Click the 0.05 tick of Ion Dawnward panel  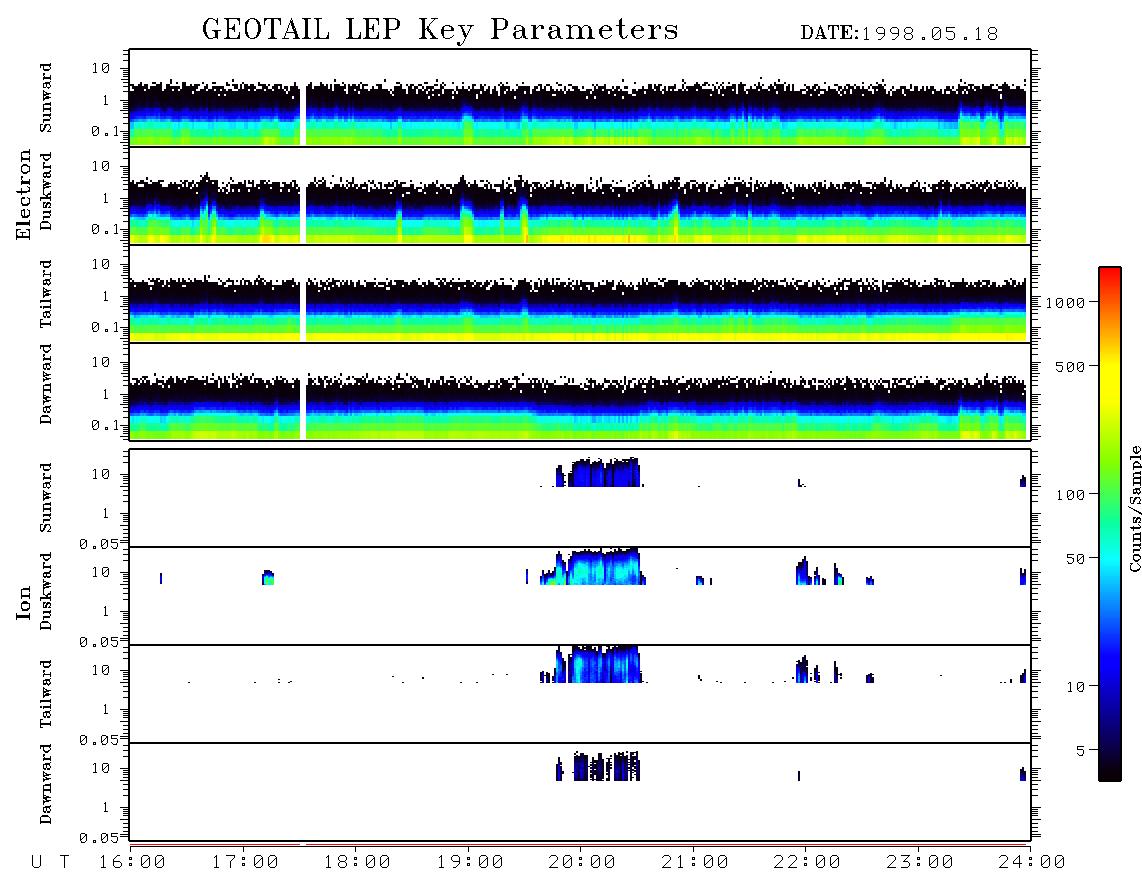coord(98,838)
